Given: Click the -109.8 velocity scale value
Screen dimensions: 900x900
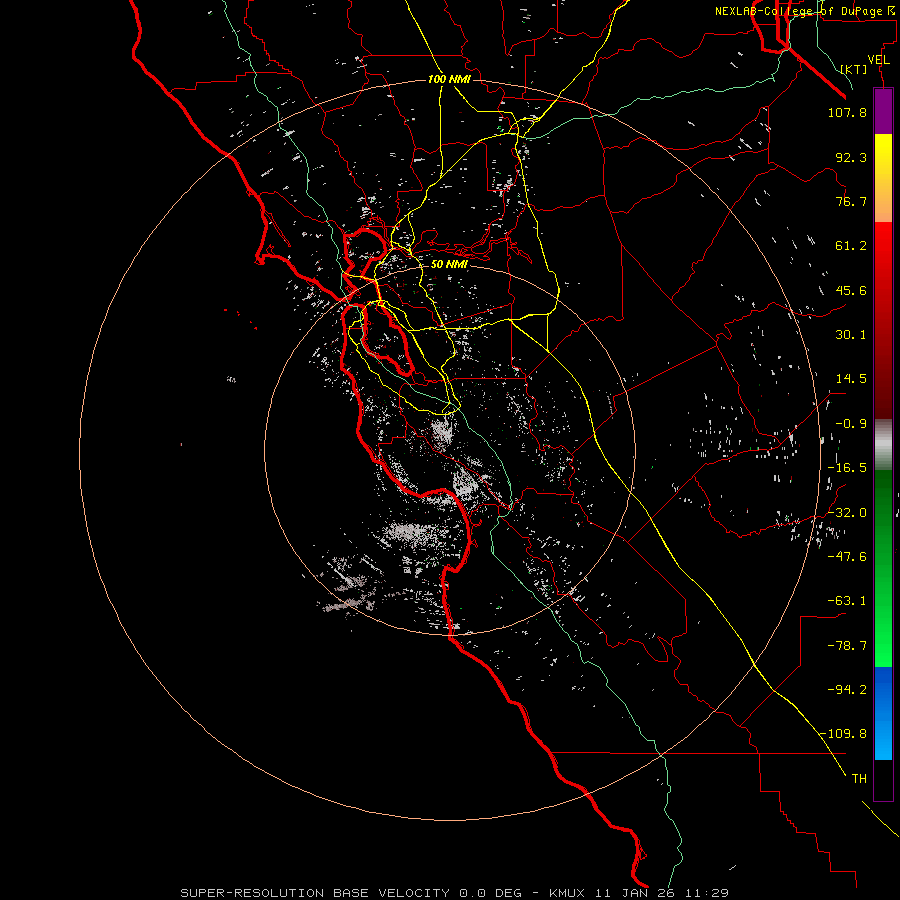Looking at the screenshot, I should point(844,734).
